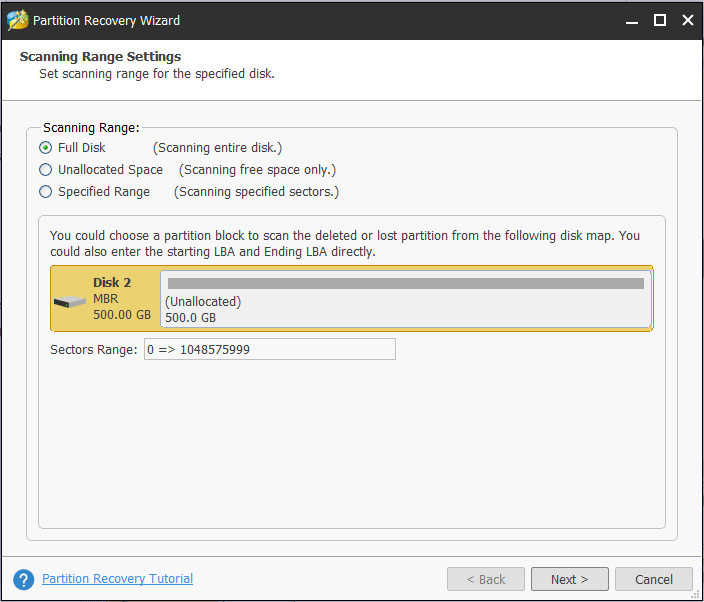Viewport: 704px width, 602px height.
Task: Select the Disk 2 MBR label panel
Action: tap(106, 299)
